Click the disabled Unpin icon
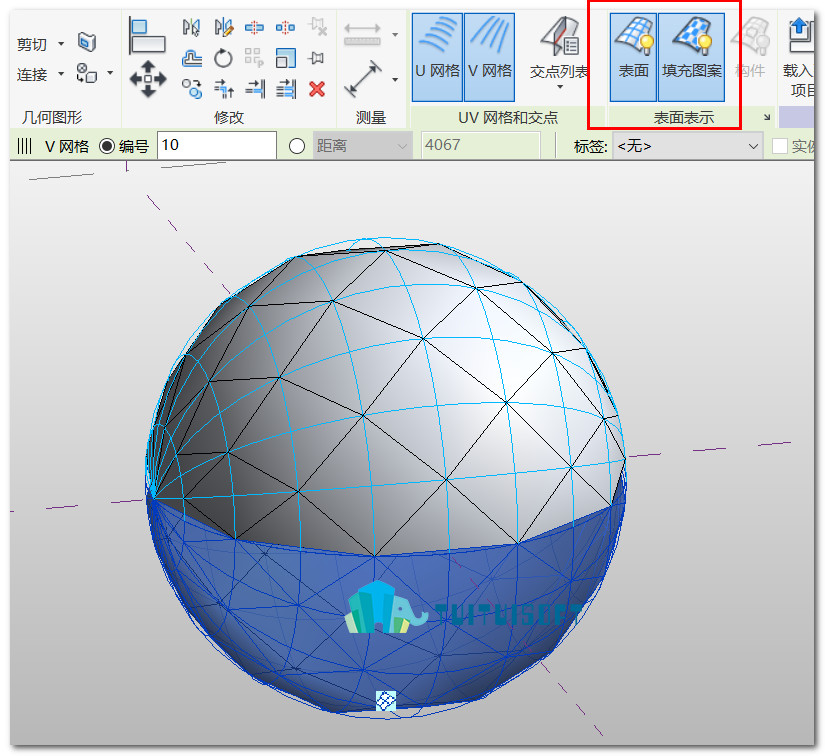The width and height of the screenshot is (825, 756). [317, 27]
